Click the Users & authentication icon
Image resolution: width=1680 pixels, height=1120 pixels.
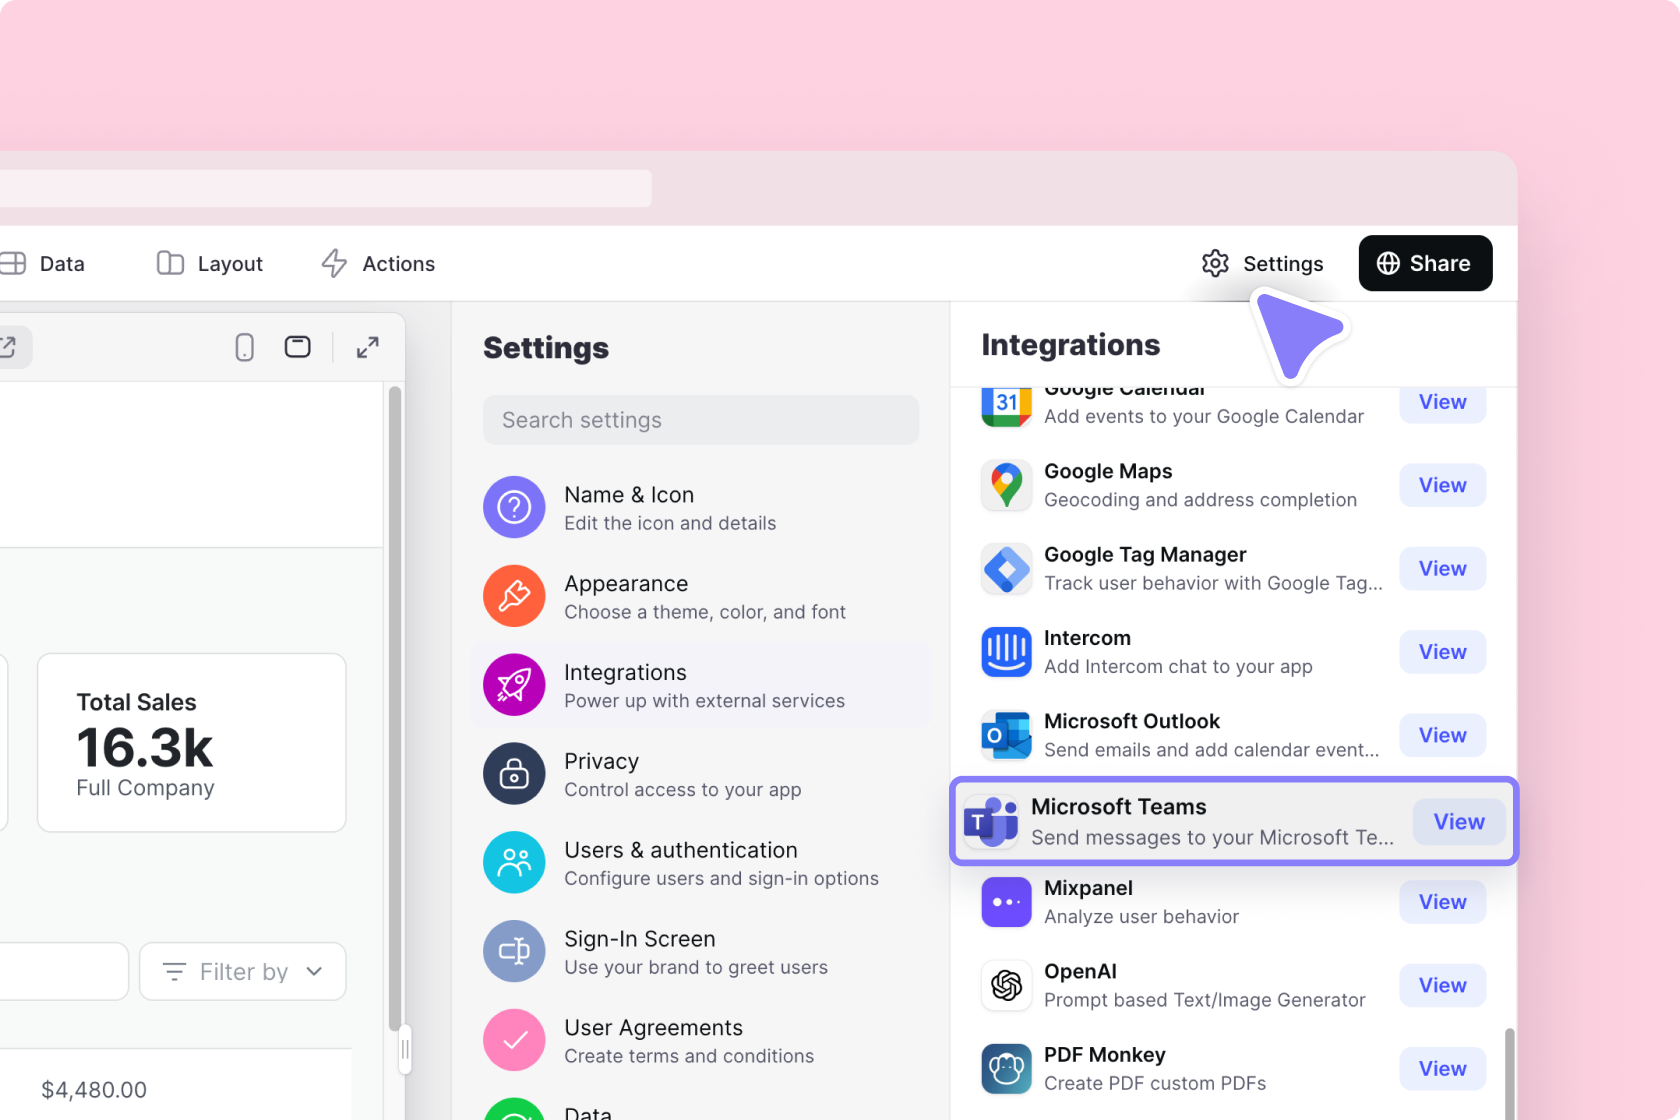click(514, 862)
